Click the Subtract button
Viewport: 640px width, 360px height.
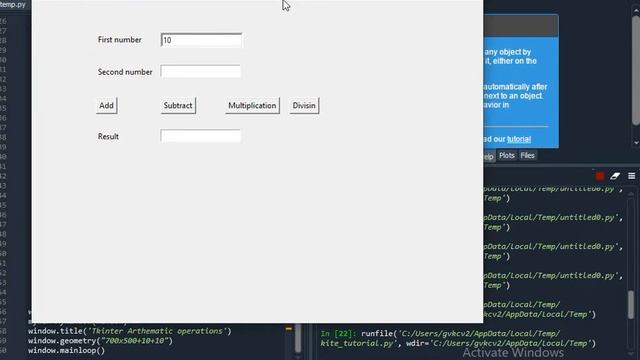[178, 105]
